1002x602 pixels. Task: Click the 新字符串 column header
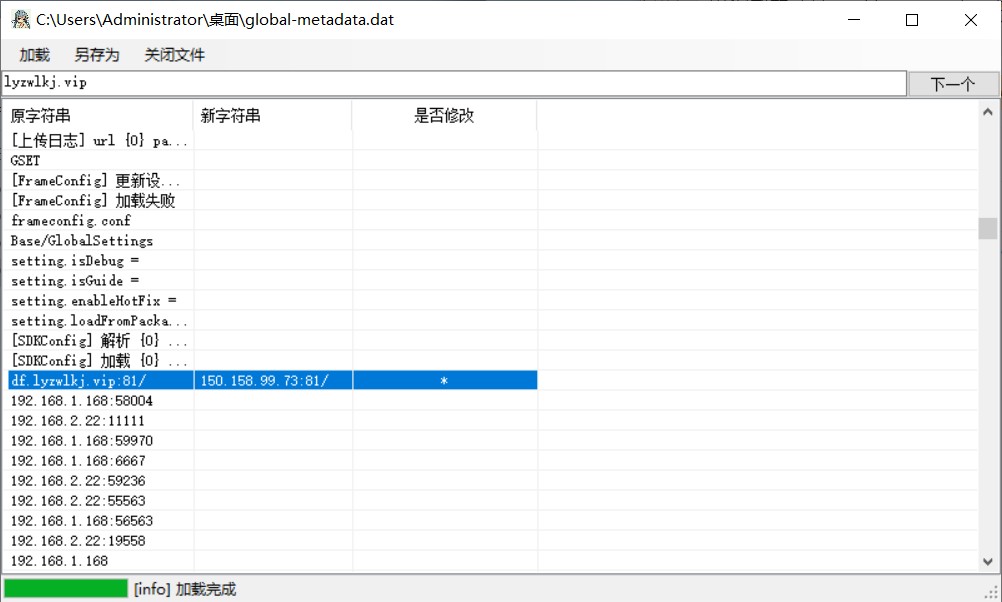point(272,116)
